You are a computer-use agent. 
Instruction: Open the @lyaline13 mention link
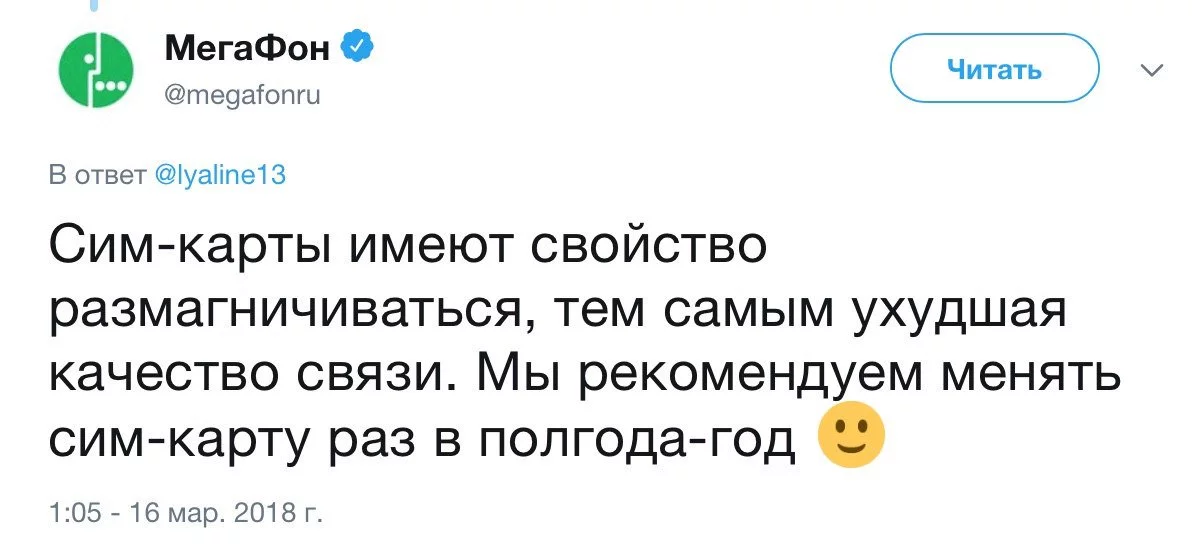point(222,175)
